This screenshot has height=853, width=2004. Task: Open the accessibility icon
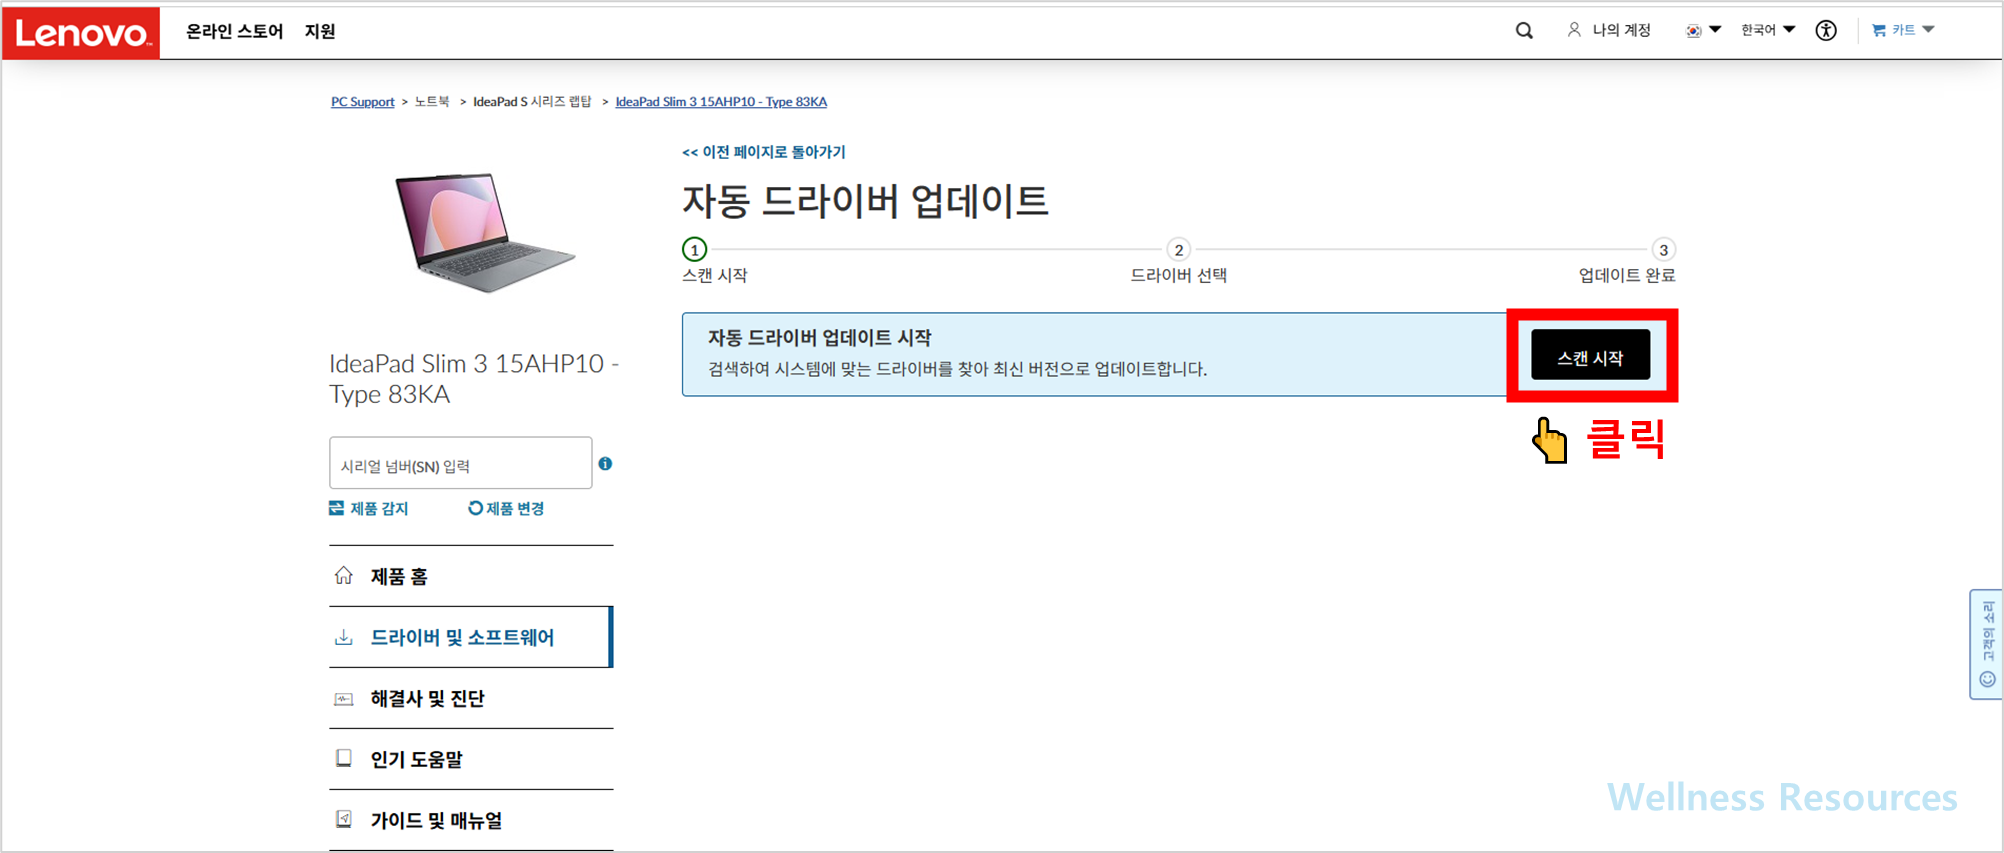click(1826, 30)
